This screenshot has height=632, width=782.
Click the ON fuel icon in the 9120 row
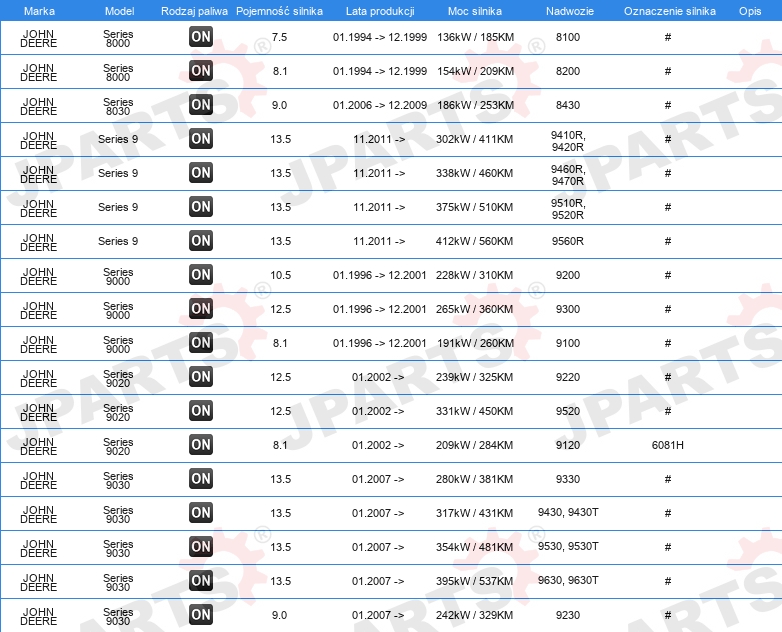click(201, 444)
